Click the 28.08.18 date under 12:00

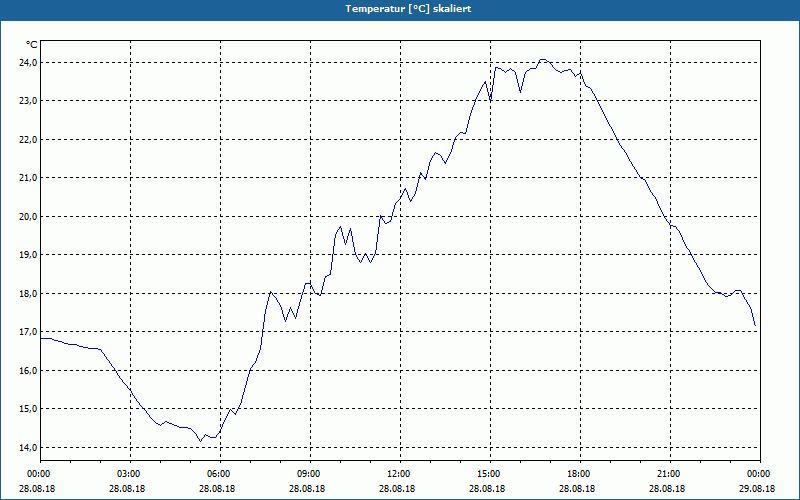coord(397,489)
